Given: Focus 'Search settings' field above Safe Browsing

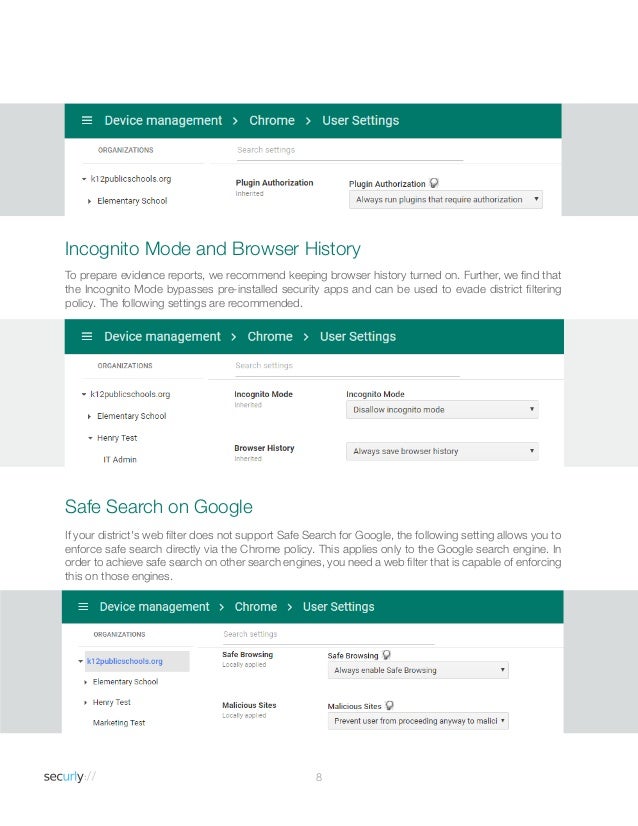Looking at the screenshot, I should 328,634.
